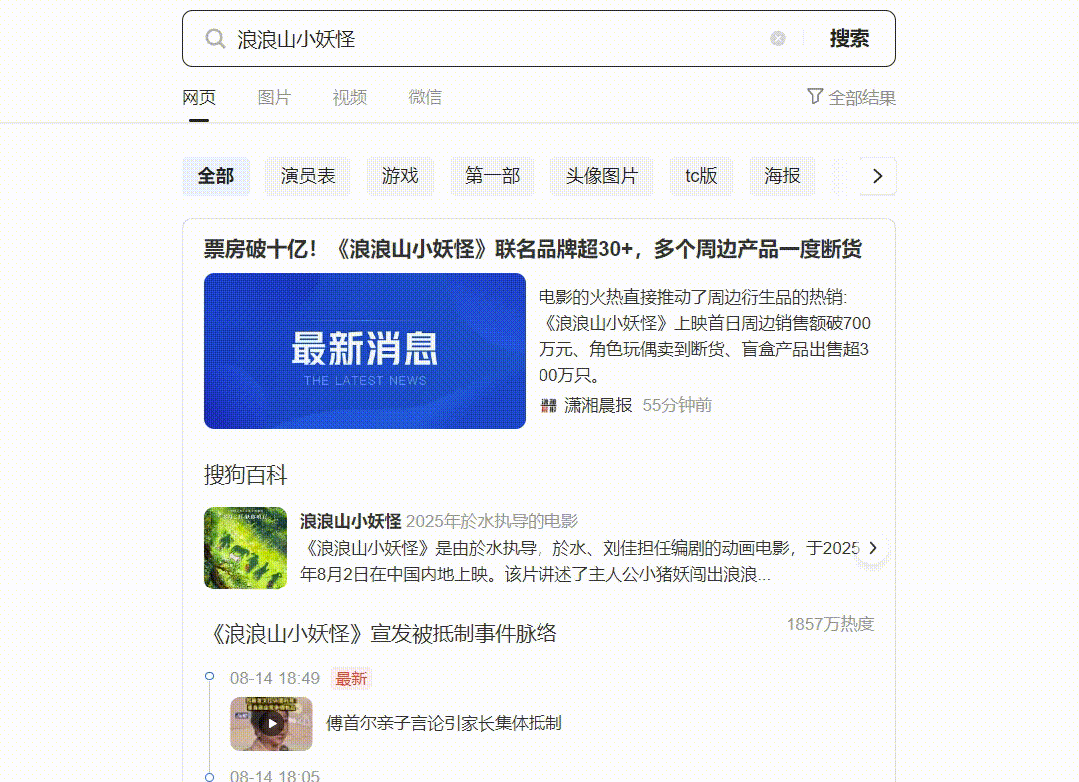Play the 傅首尔 video thumbnail
1079x782 pixels.
coord(271,723)
